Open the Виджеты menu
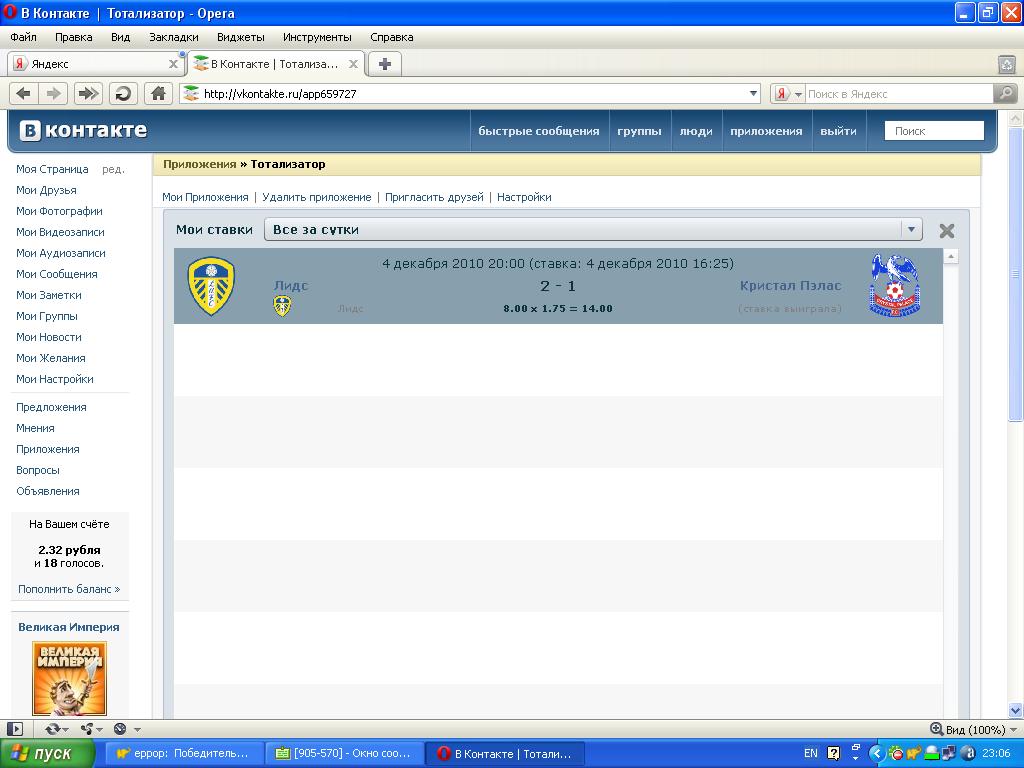Screen dimensions: 1024x768 pos(240,37)
